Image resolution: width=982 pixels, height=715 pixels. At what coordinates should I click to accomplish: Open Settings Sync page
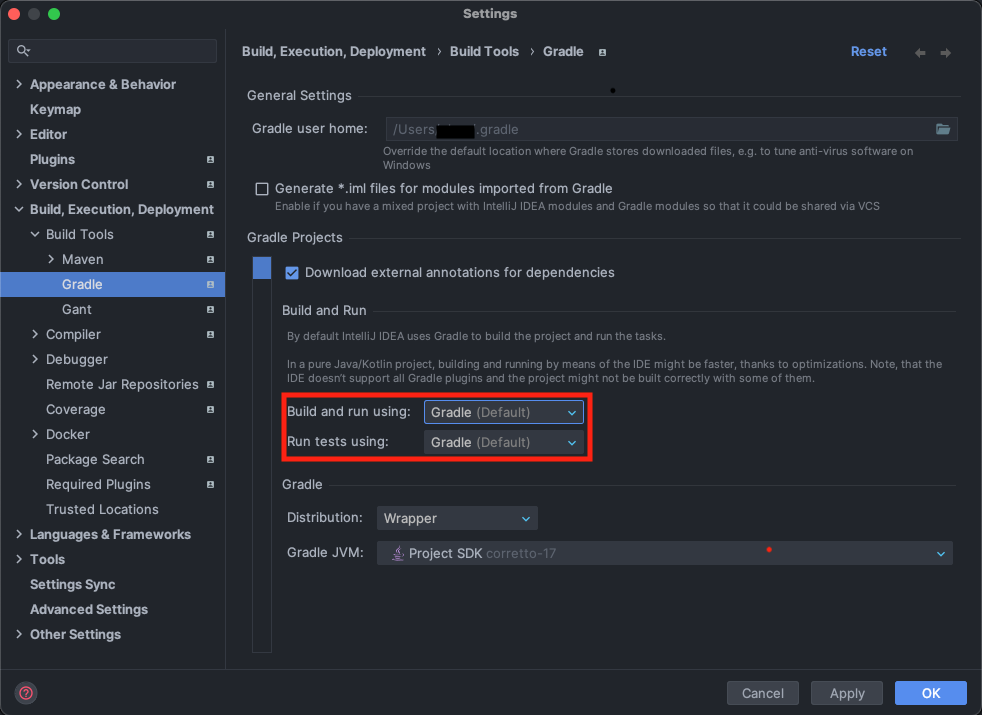tap(73, 585)
